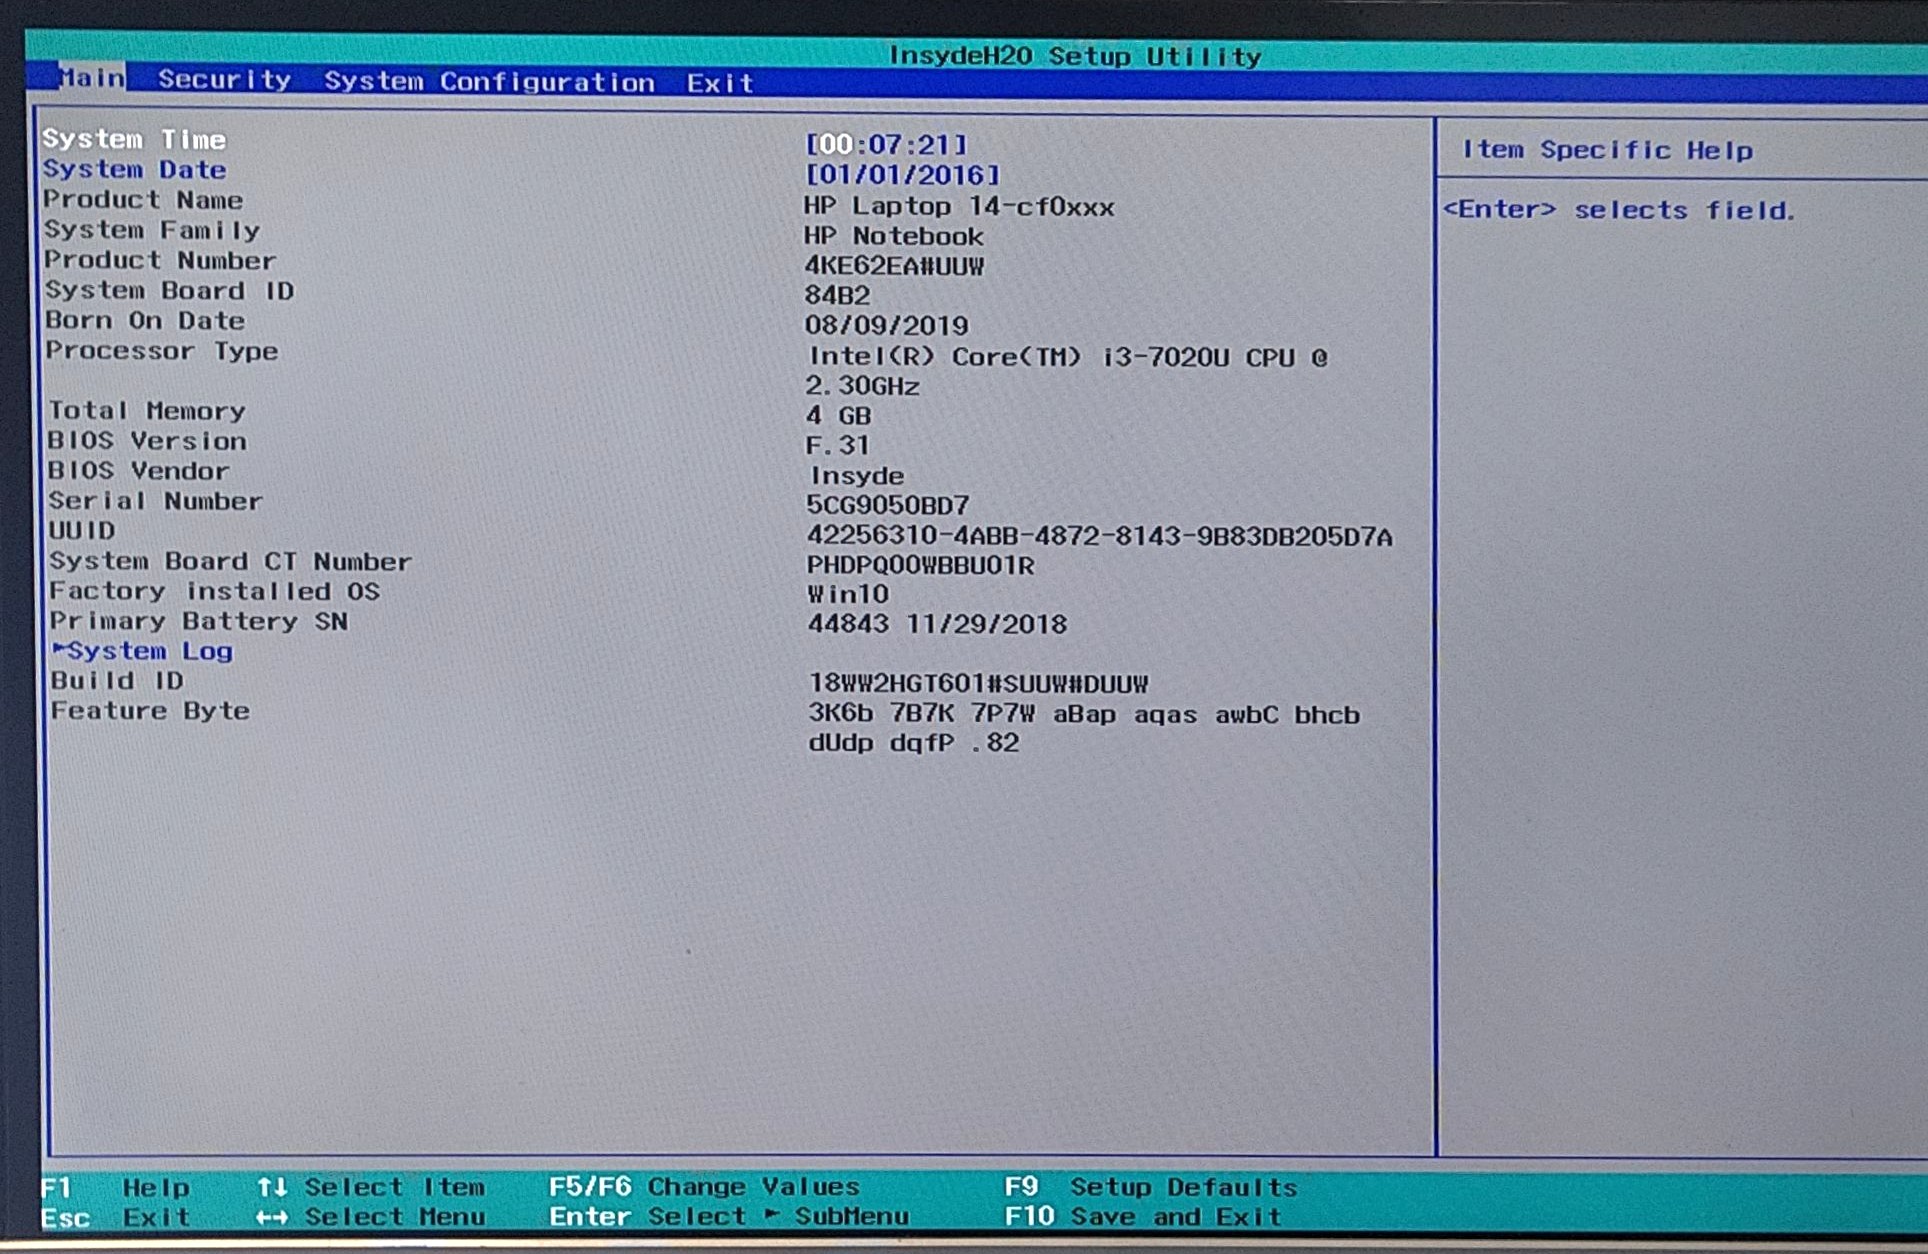Click the F5/F6 Change Values hint
The image size is (1928, 1254).
pyautogui.click(x=704, y=1187)
